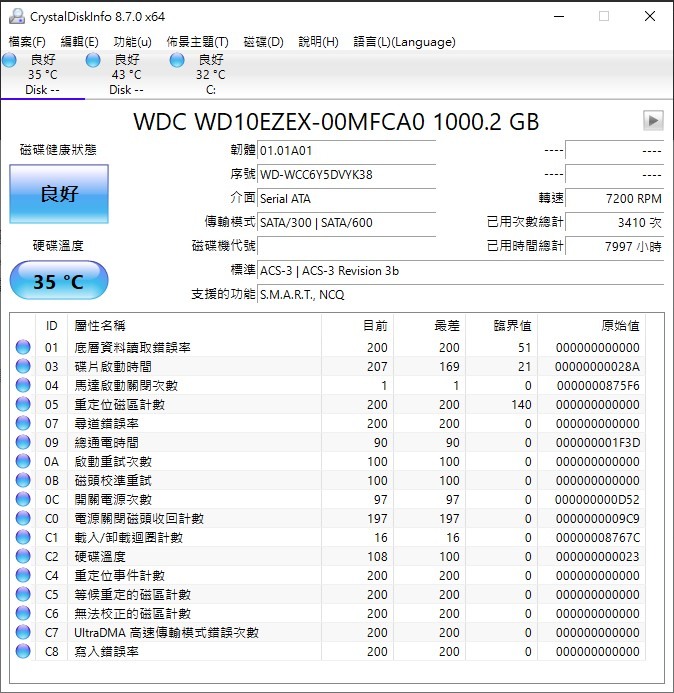Open the 磁碟(D) menu

[263, 42]
